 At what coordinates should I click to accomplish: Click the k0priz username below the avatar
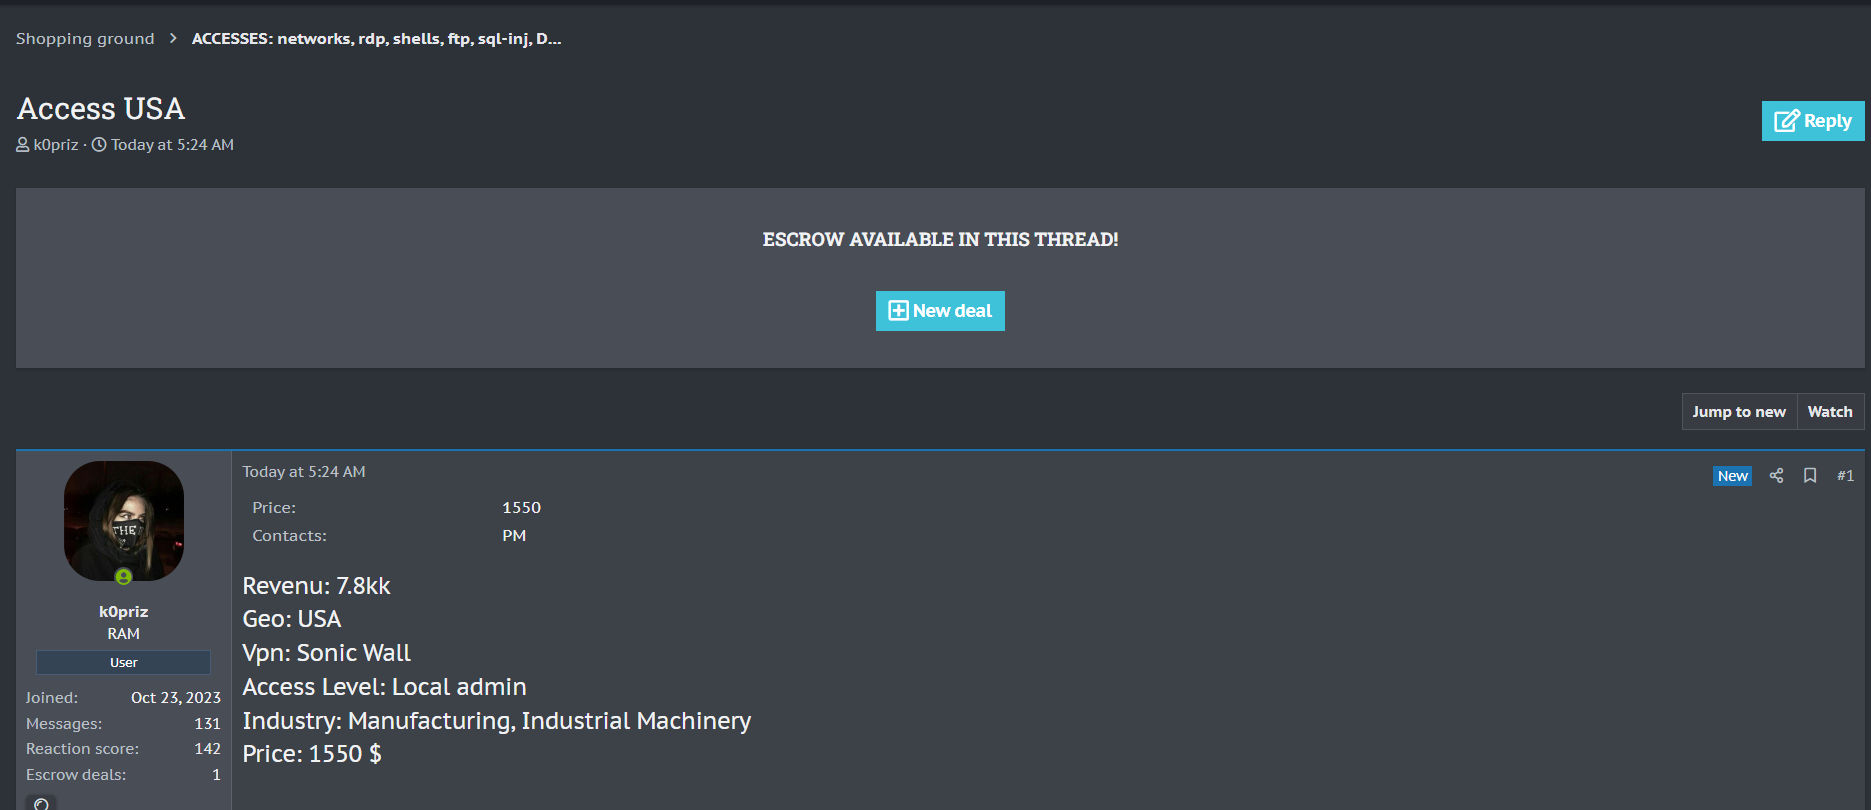(x=123, y=612)
